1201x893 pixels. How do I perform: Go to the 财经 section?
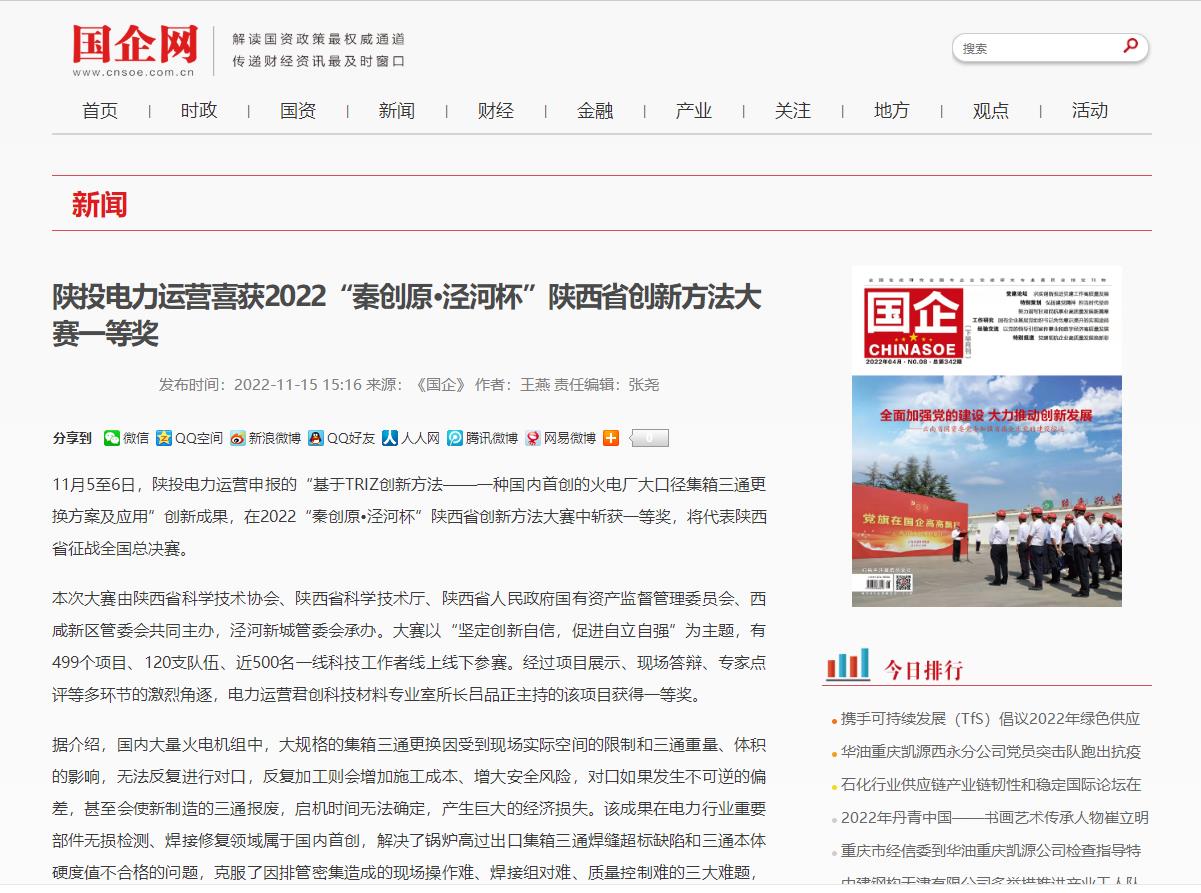[496, 111]
